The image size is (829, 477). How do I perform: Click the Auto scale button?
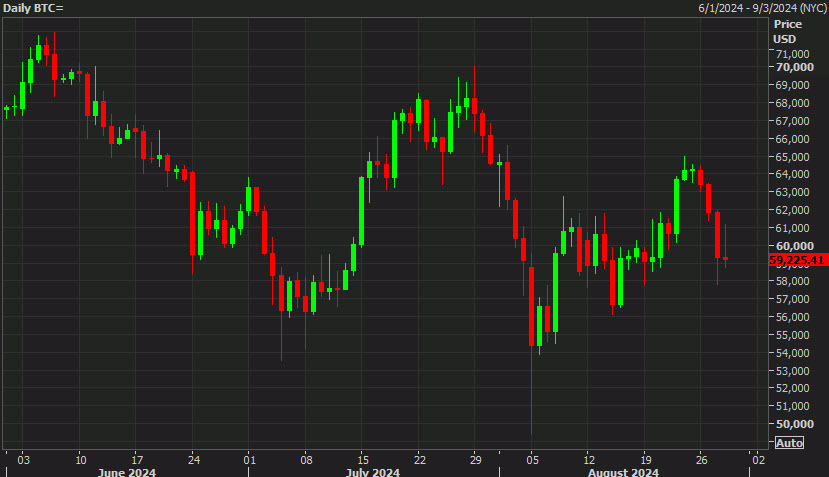pos(789,443)
